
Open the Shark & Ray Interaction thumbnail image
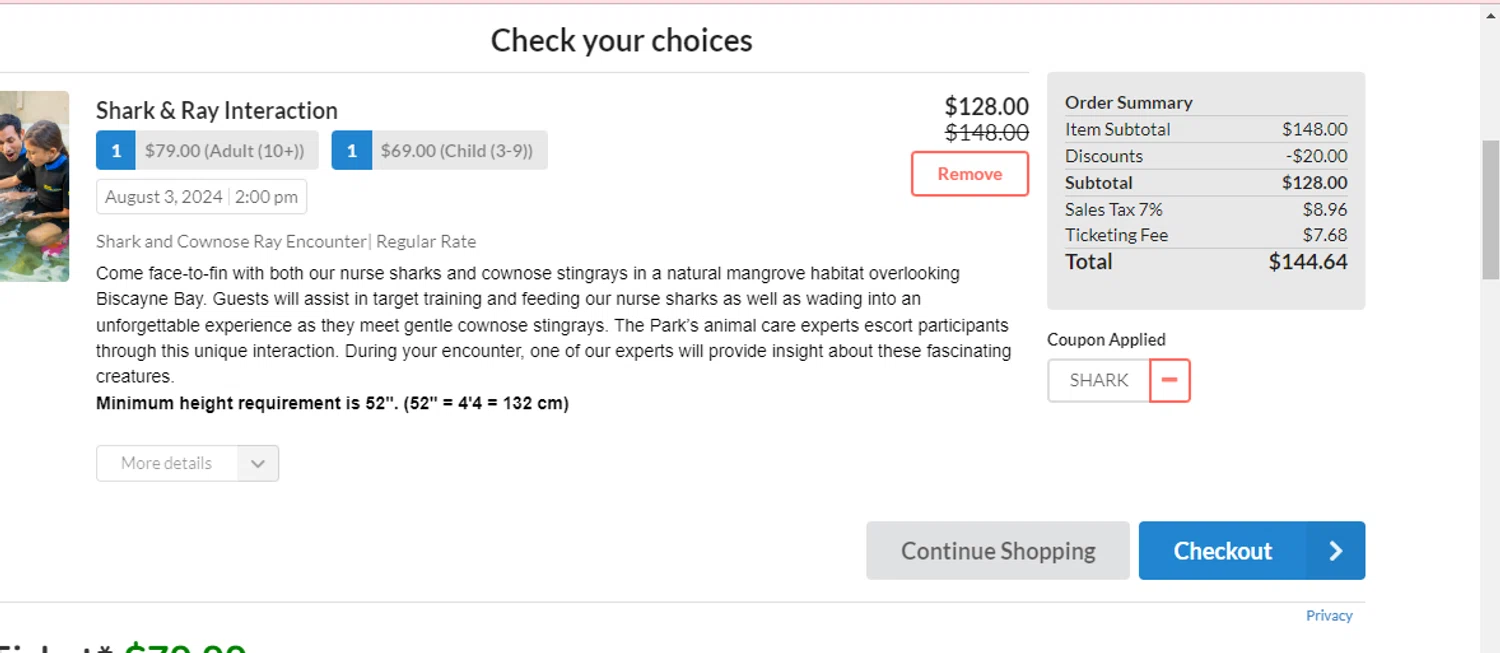tap(34, 186)
